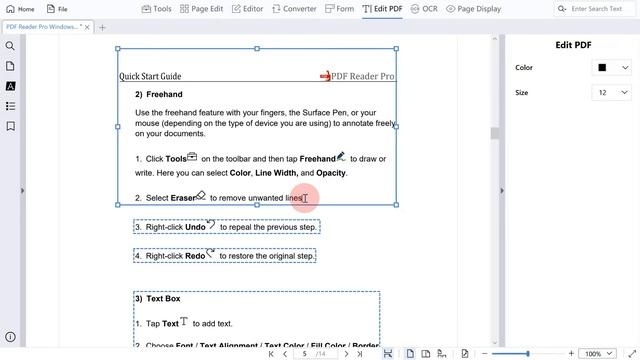The width and height of the screenshot is (640, 360).
Task: Open the Editor tab
Action: (x=248, y=9)
